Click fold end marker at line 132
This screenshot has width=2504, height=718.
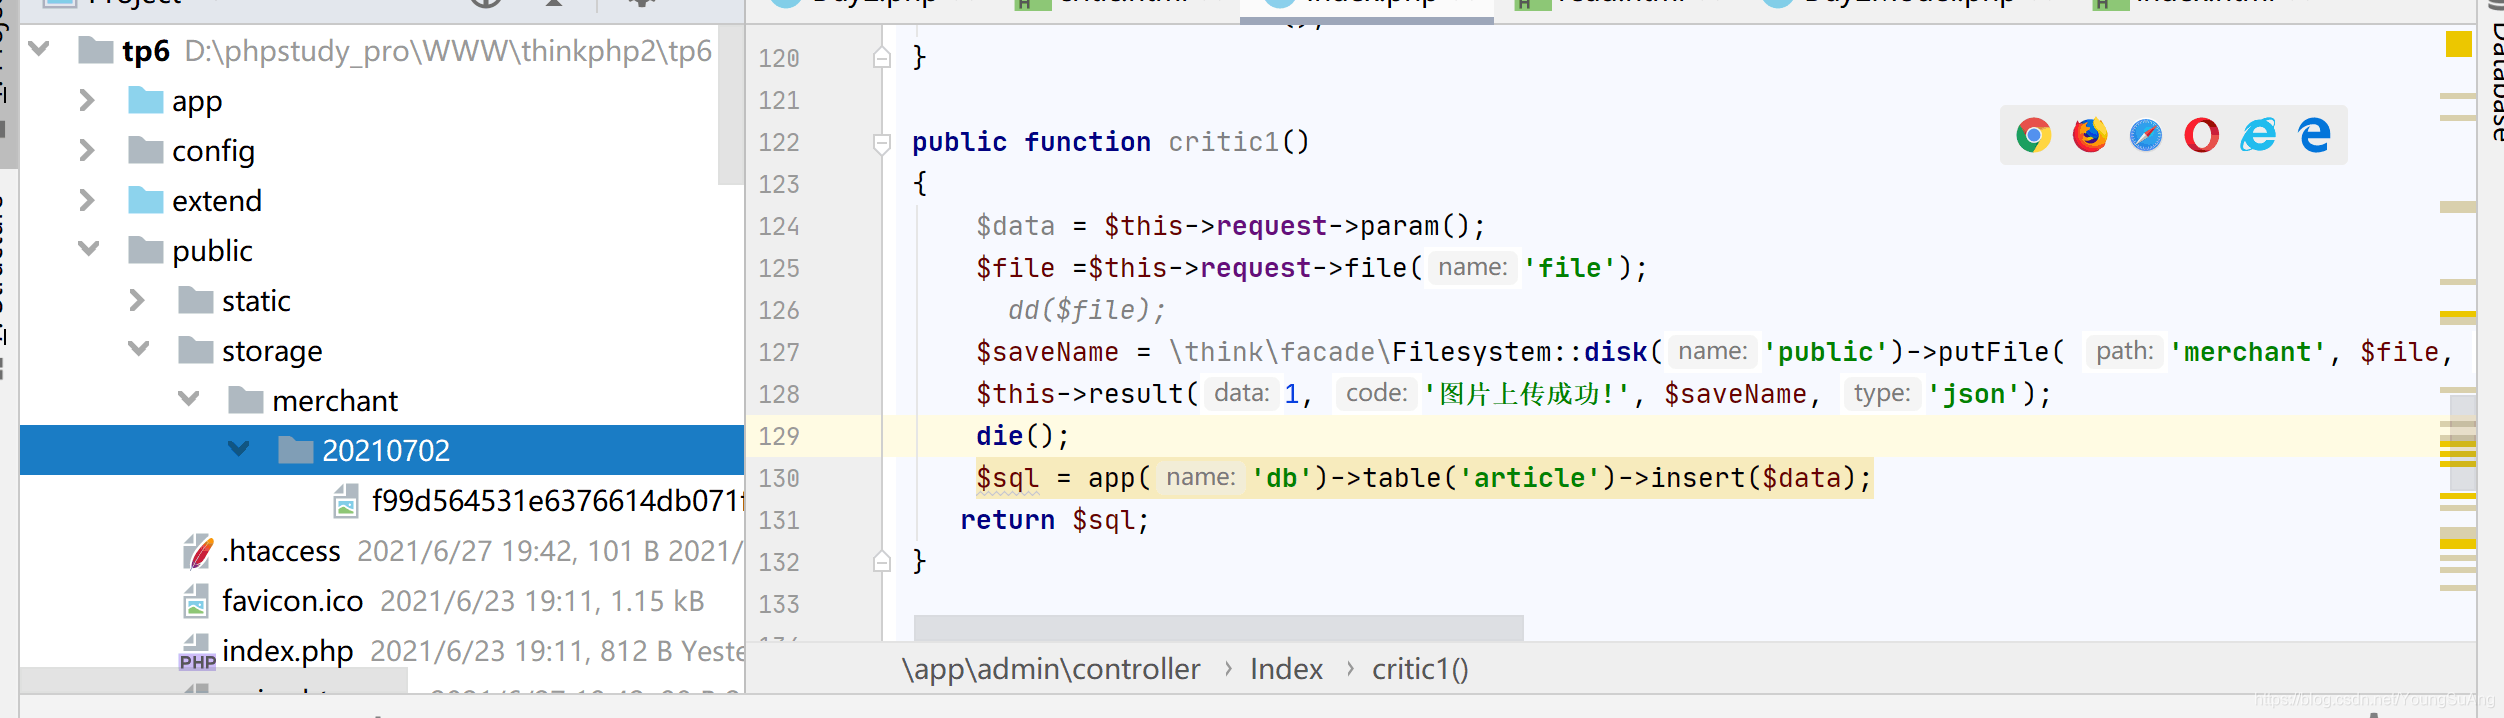click(882, 562)
